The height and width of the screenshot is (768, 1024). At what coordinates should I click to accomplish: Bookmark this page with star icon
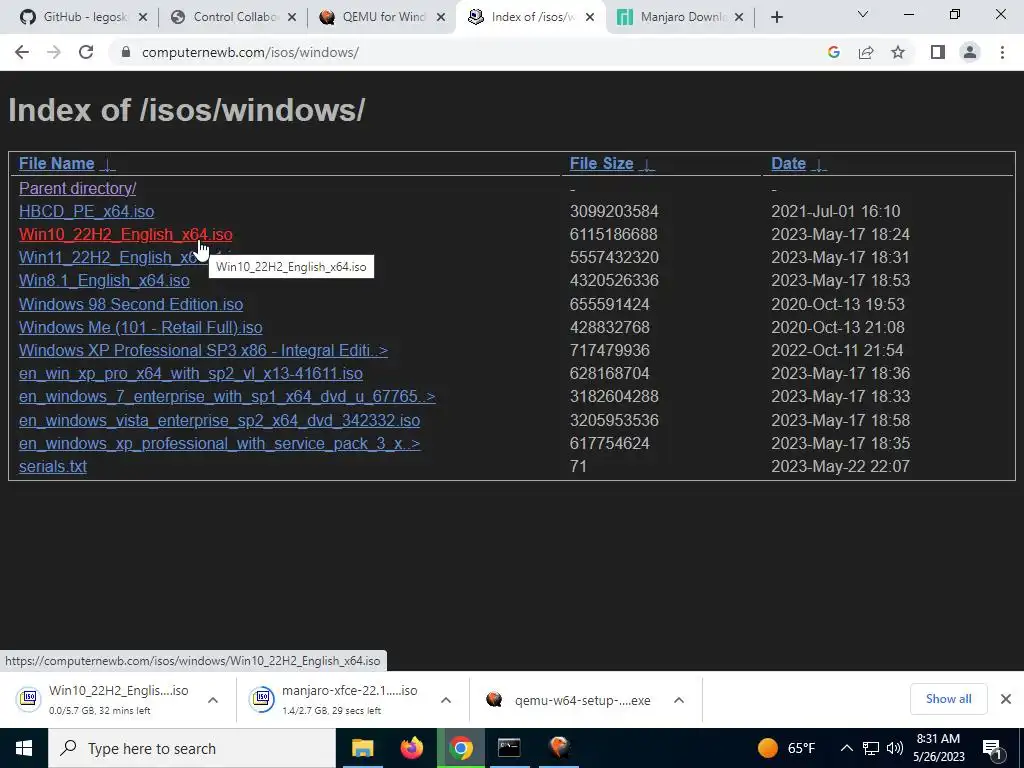pos(898,52)
